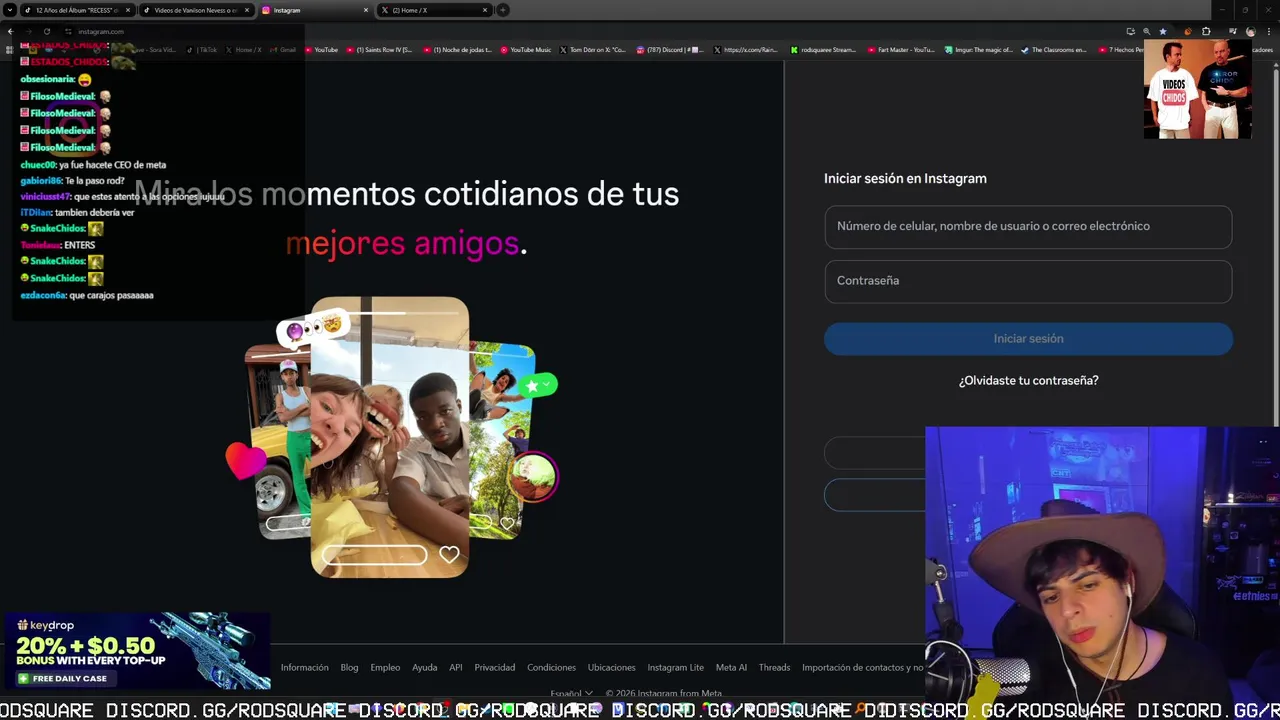The height and width of the screenshot is (720, 1280).
Task: Click the Contraseña password field
Action: pos(1028,281)
